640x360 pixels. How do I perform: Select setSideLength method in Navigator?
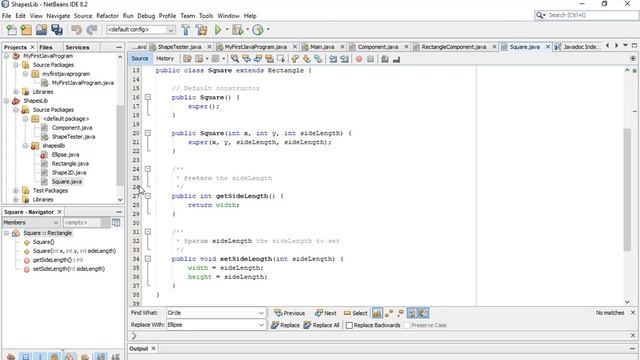pyautogui.click(x=69, y=269)
